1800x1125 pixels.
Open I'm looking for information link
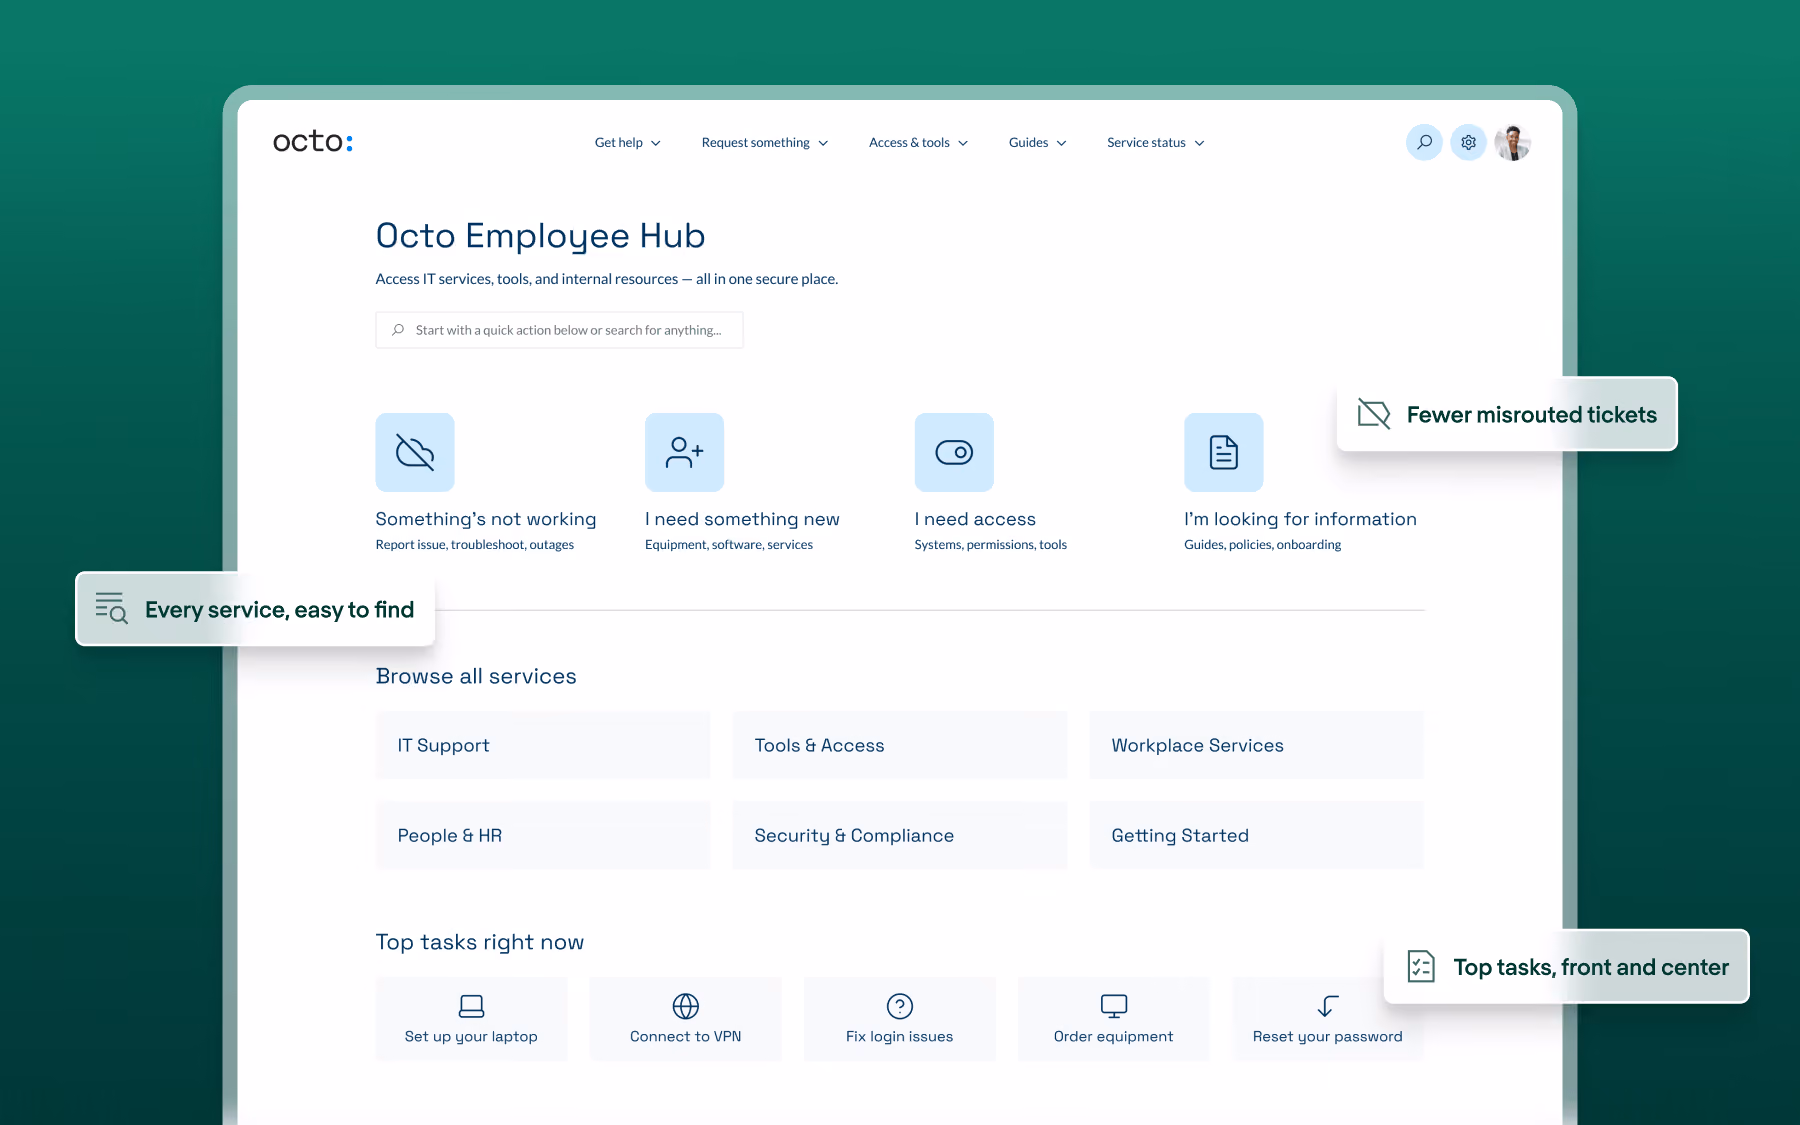click(1300, 519)
